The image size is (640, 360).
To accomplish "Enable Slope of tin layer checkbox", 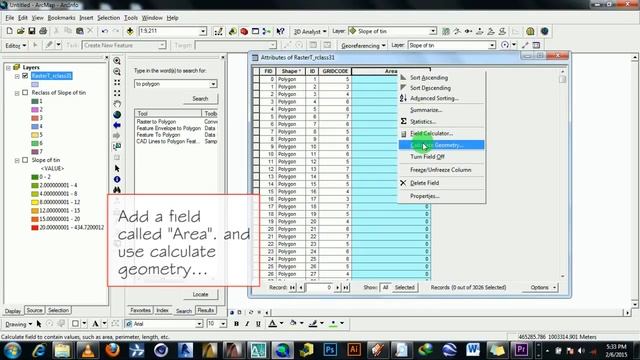I will 25,160.
